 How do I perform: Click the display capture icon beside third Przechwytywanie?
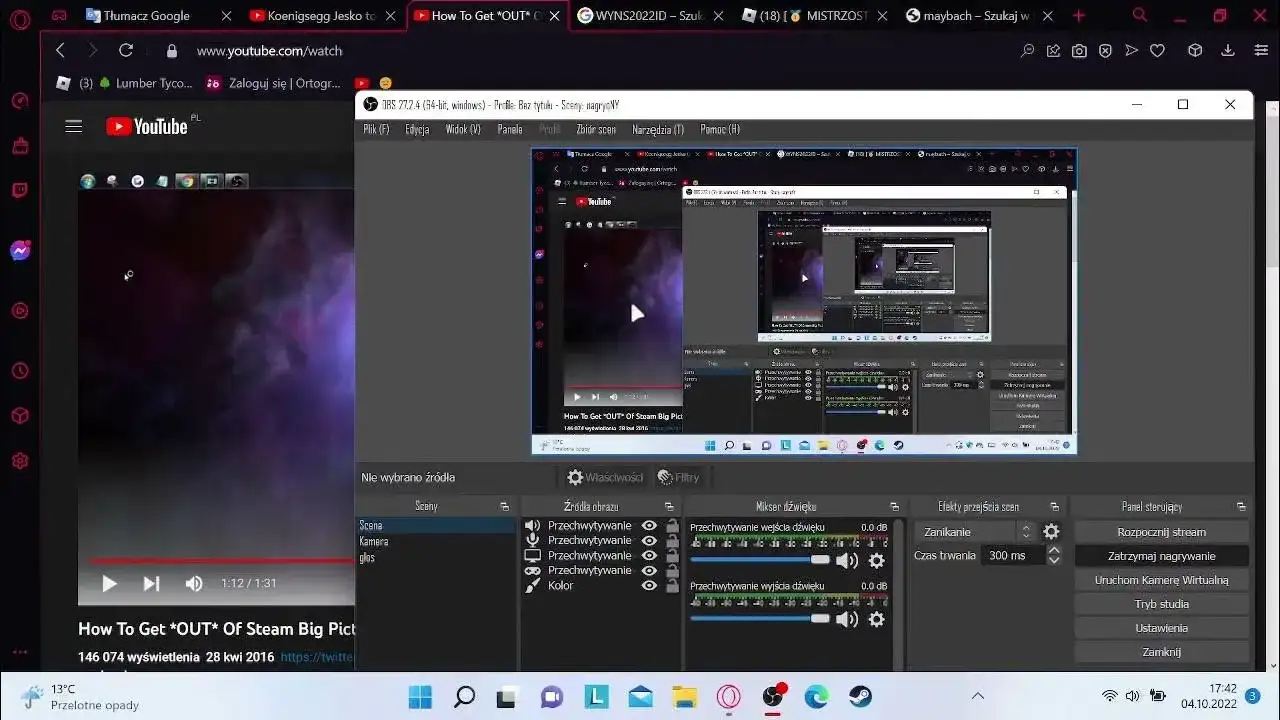533,555
